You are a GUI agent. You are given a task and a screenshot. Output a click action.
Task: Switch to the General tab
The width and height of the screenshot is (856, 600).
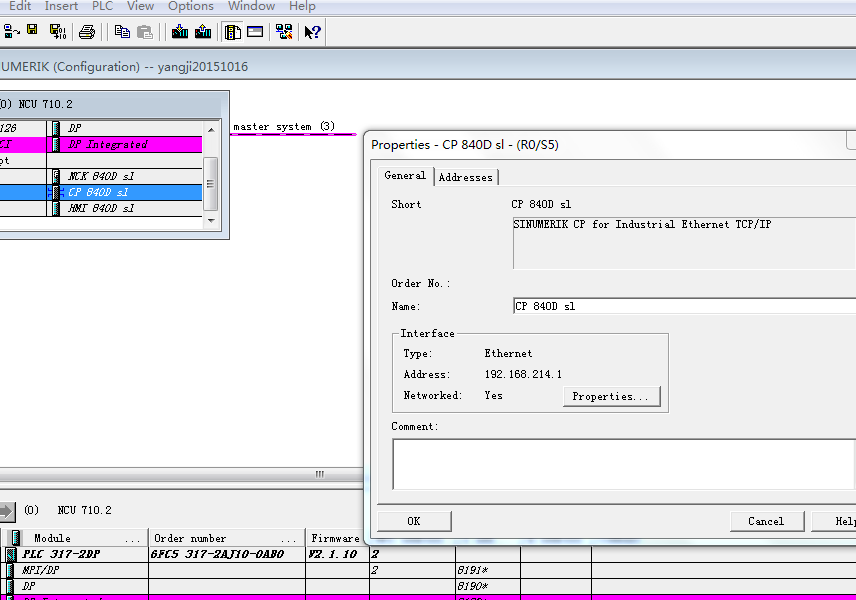[405, 175]
